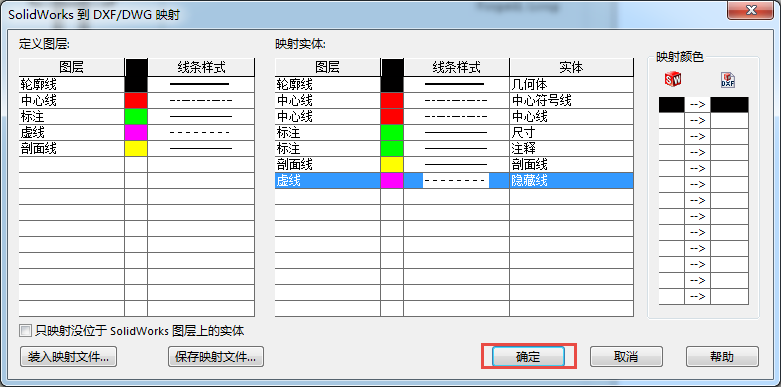This screenshot has width=781, height=387.
Task: Click the DXF file icon in color mapping
Action: click(x=729, y=80)
